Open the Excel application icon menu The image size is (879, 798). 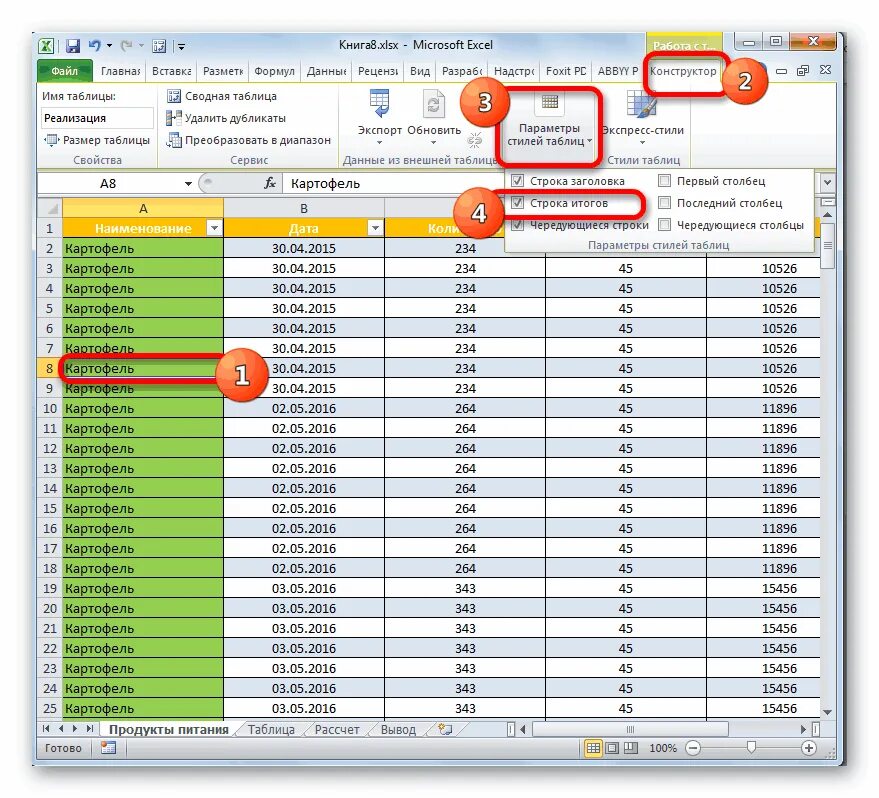47,46
